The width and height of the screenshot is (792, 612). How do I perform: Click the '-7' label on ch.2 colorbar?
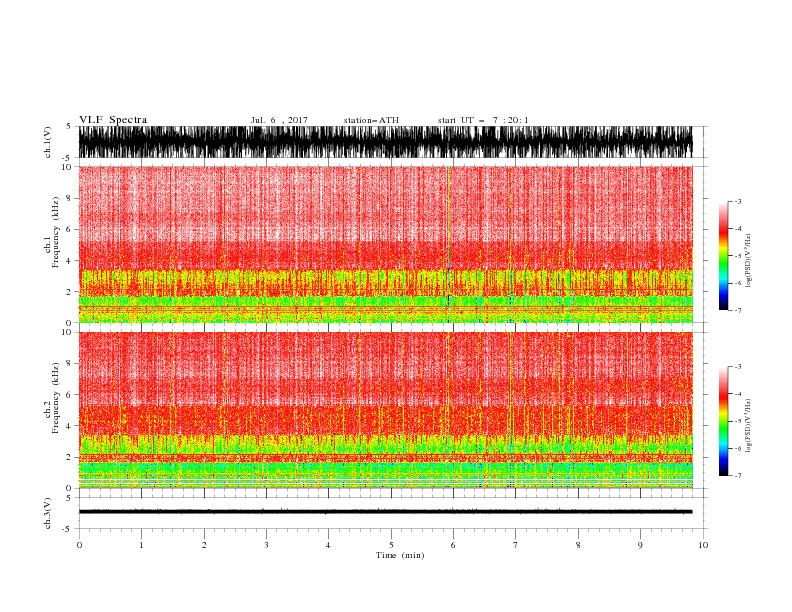pos(737,475)
